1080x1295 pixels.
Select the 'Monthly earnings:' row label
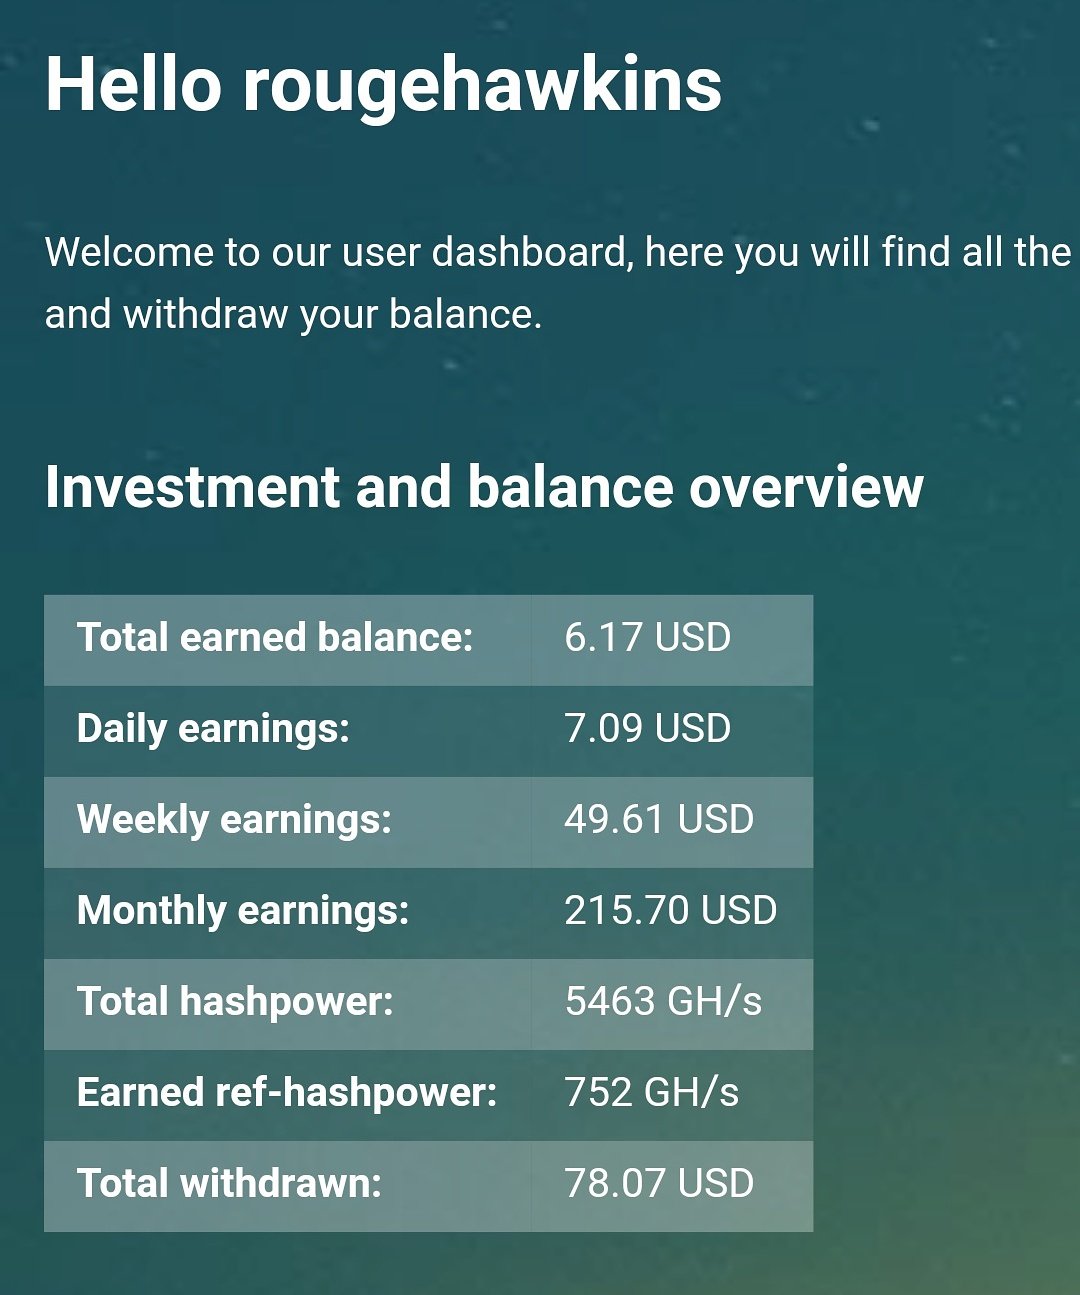click(243, 911)
